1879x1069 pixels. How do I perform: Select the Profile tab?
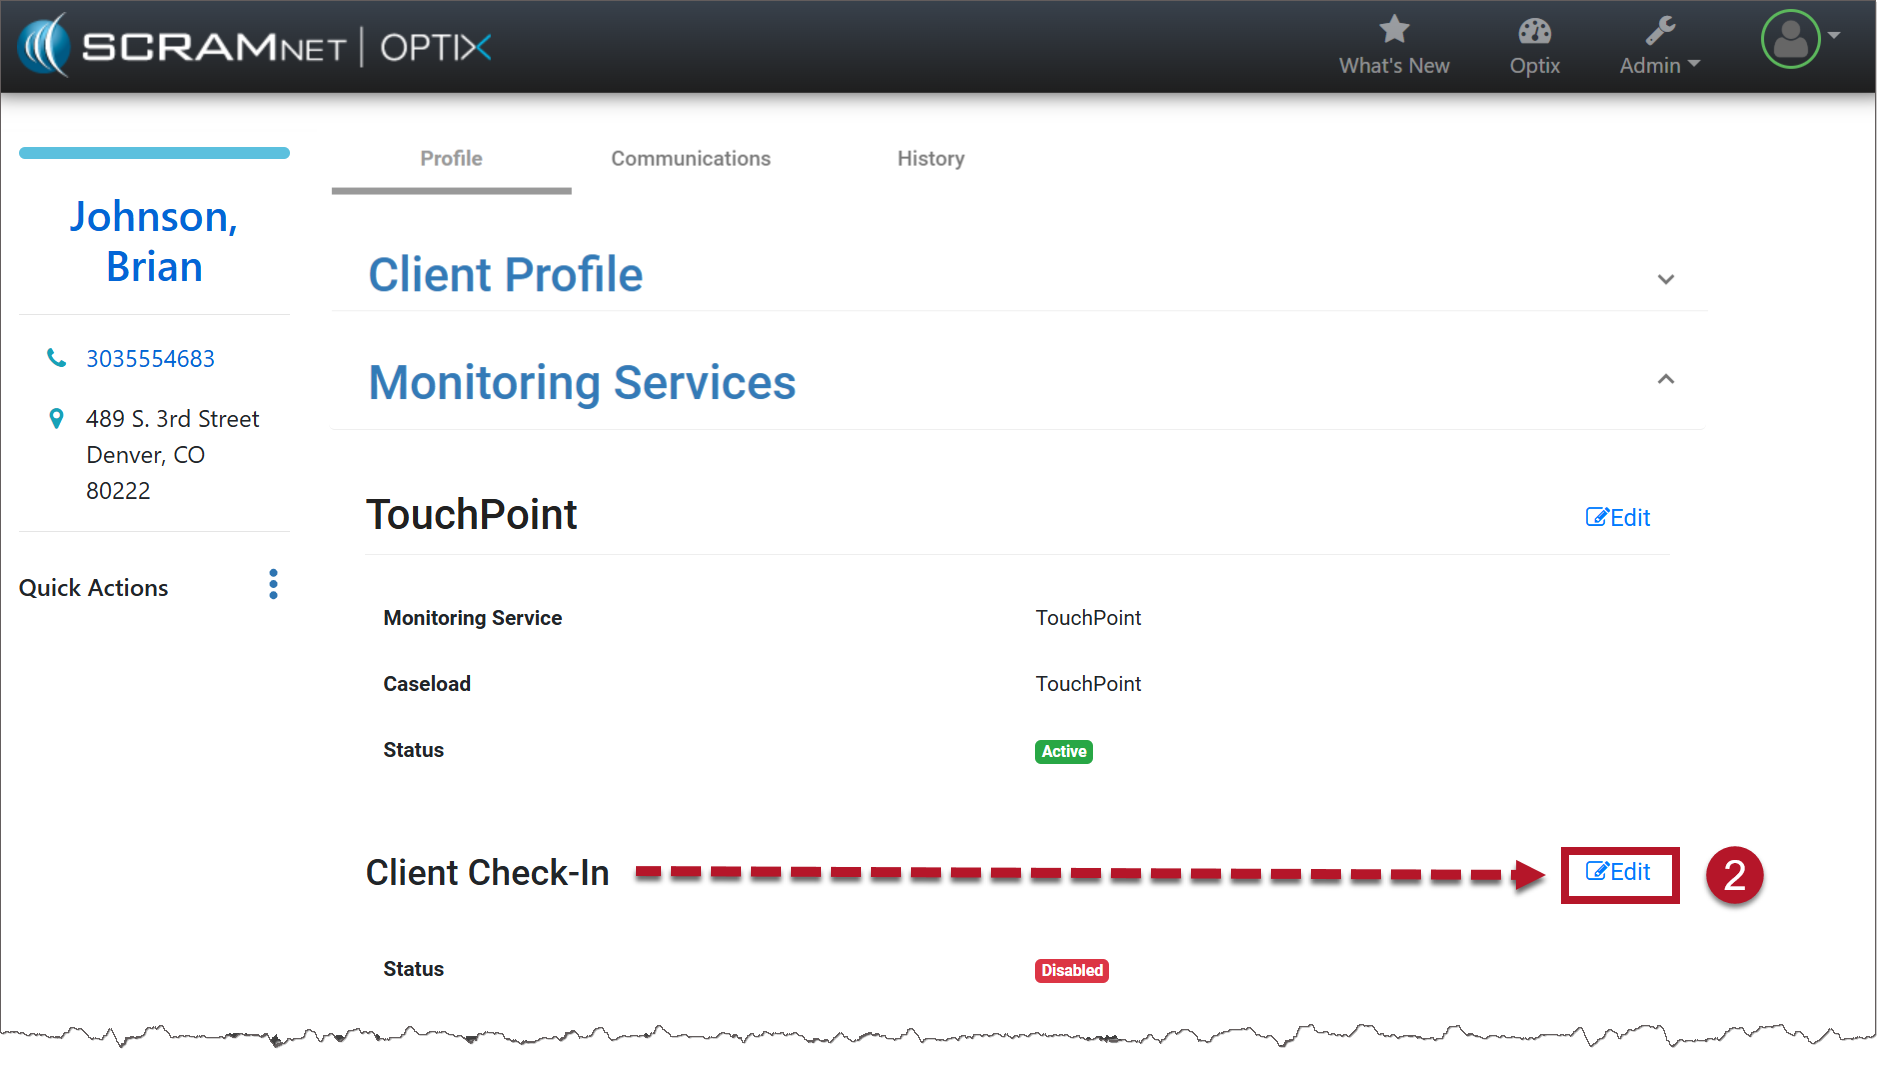[x=451, y=158]
